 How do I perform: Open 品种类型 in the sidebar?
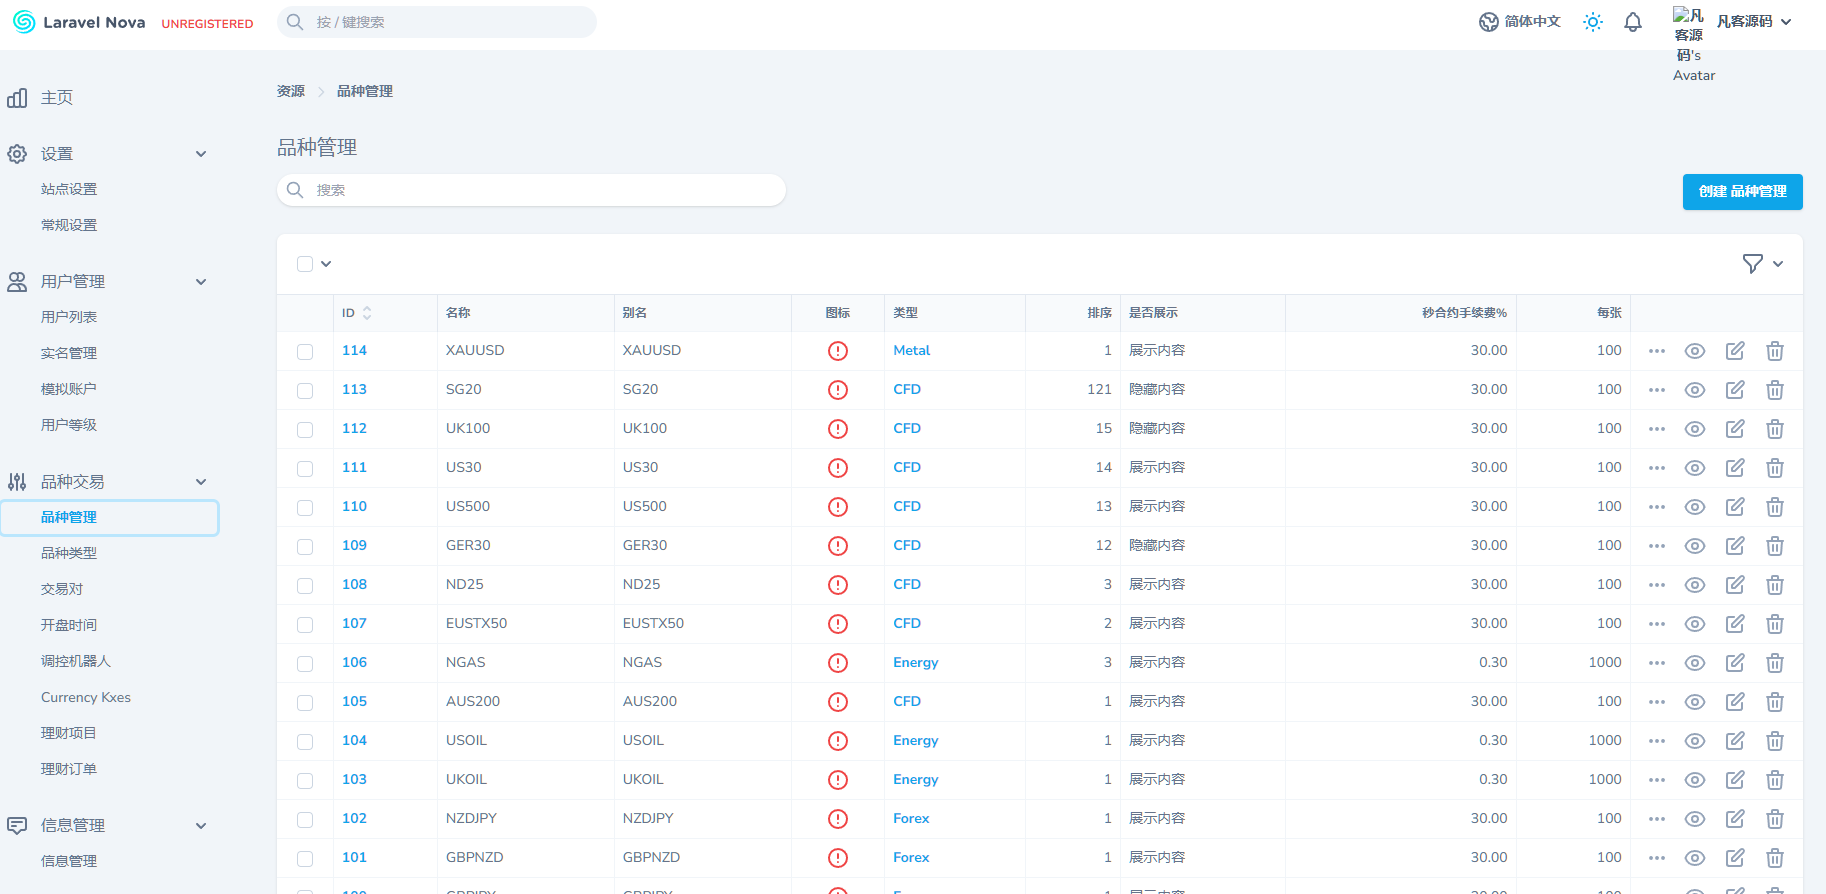(x=69, y=553)
